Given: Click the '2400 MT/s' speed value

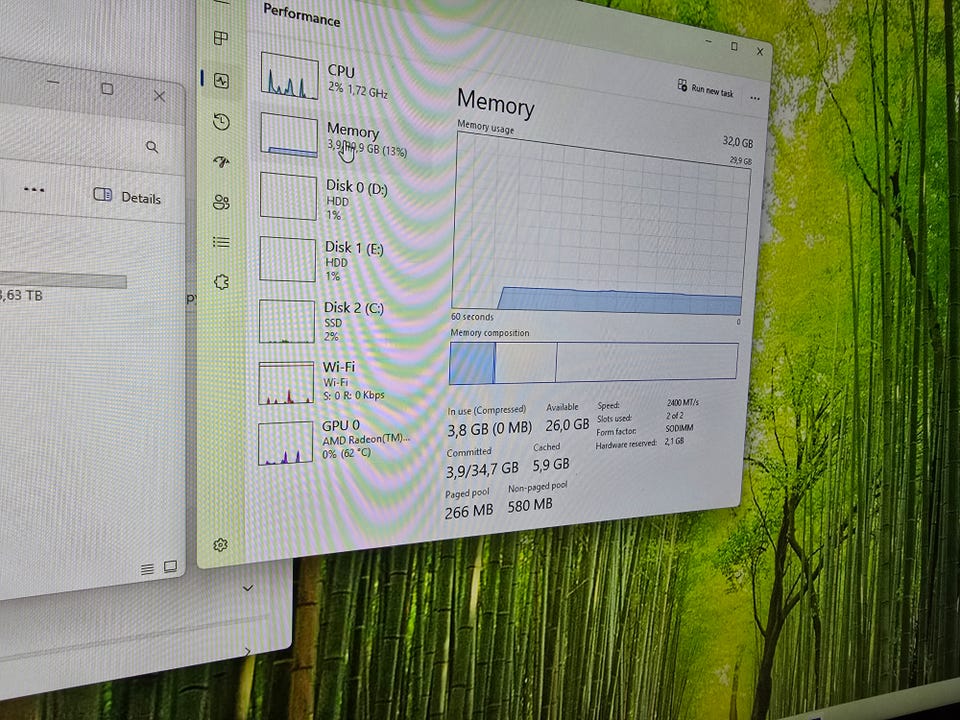Looking at the screenshot, I should [683, 402].
